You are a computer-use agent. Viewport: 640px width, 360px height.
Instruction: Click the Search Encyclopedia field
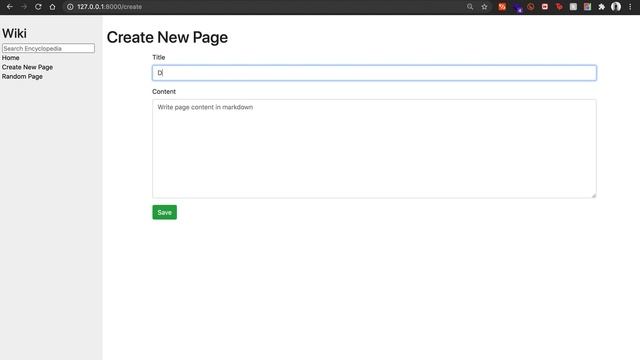pyautogui.click(x=48, y=48)
